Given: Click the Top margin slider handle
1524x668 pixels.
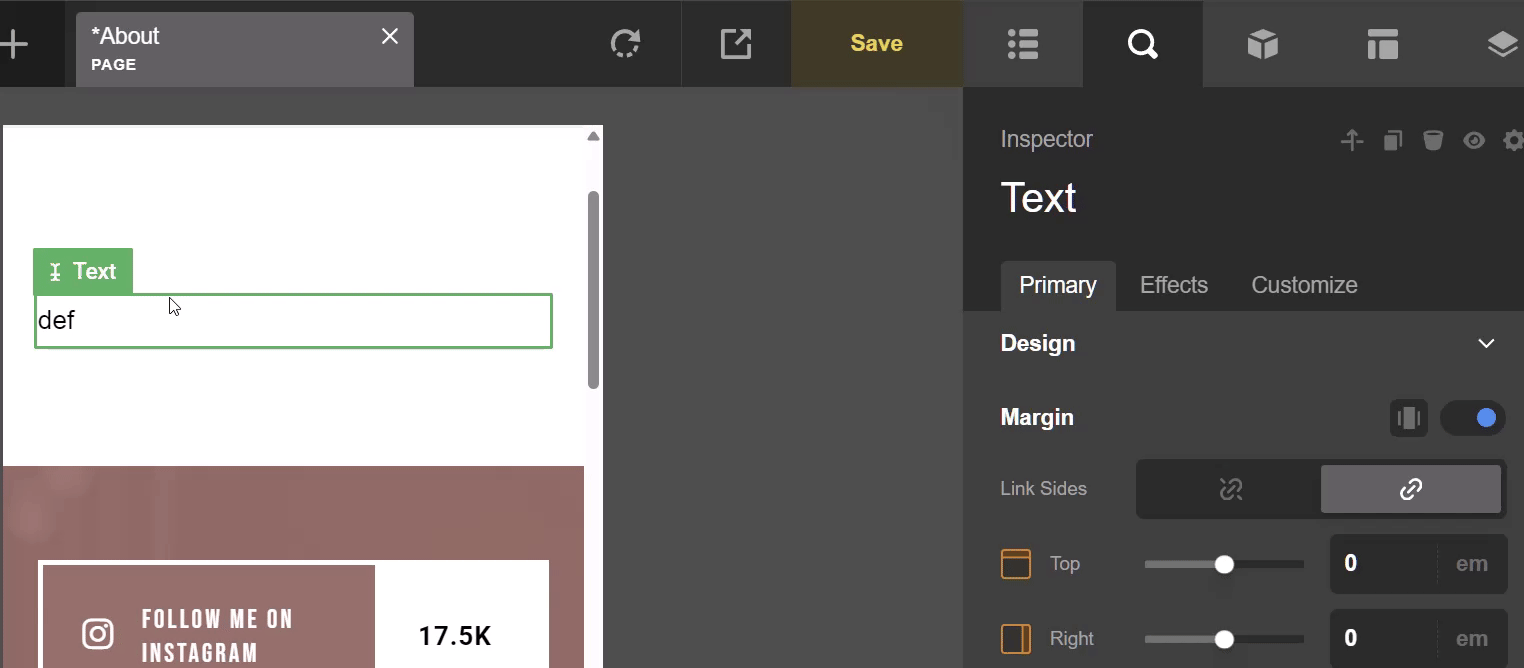Looking at the screenshot, I should (1224, 565).
